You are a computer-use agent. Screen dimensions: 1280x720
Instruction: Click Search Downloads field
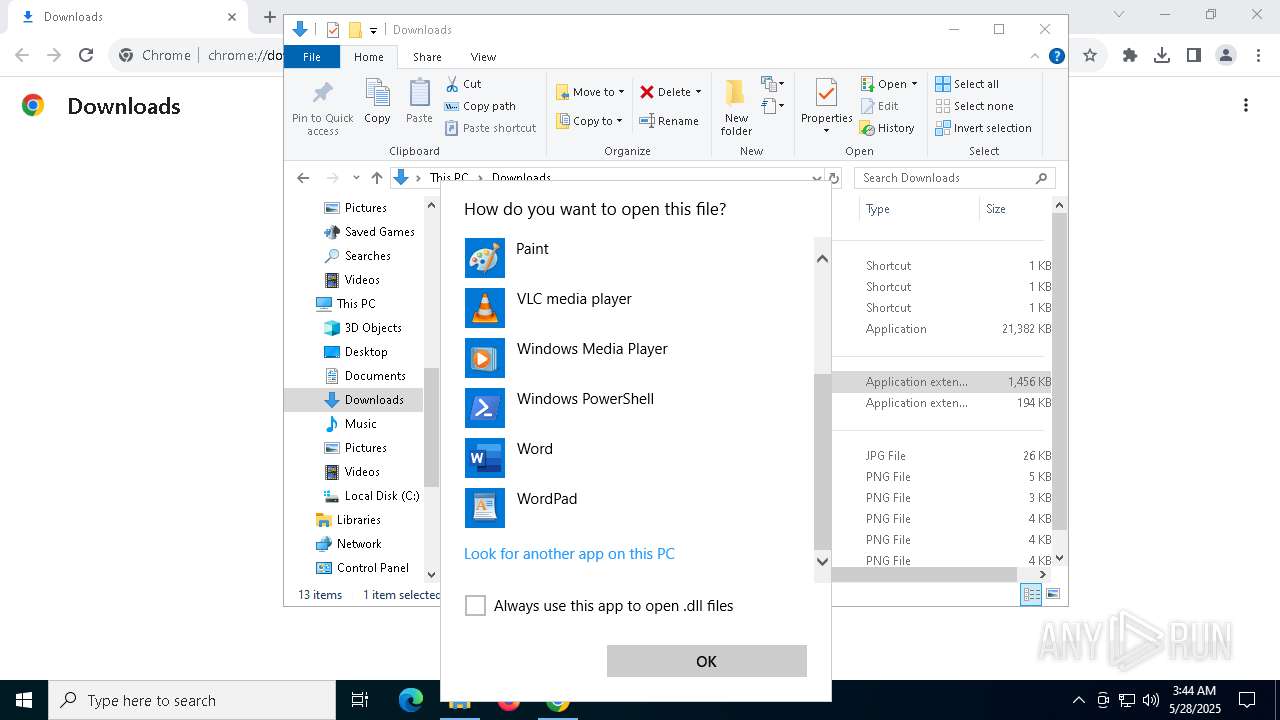click(x=955, y=178)
